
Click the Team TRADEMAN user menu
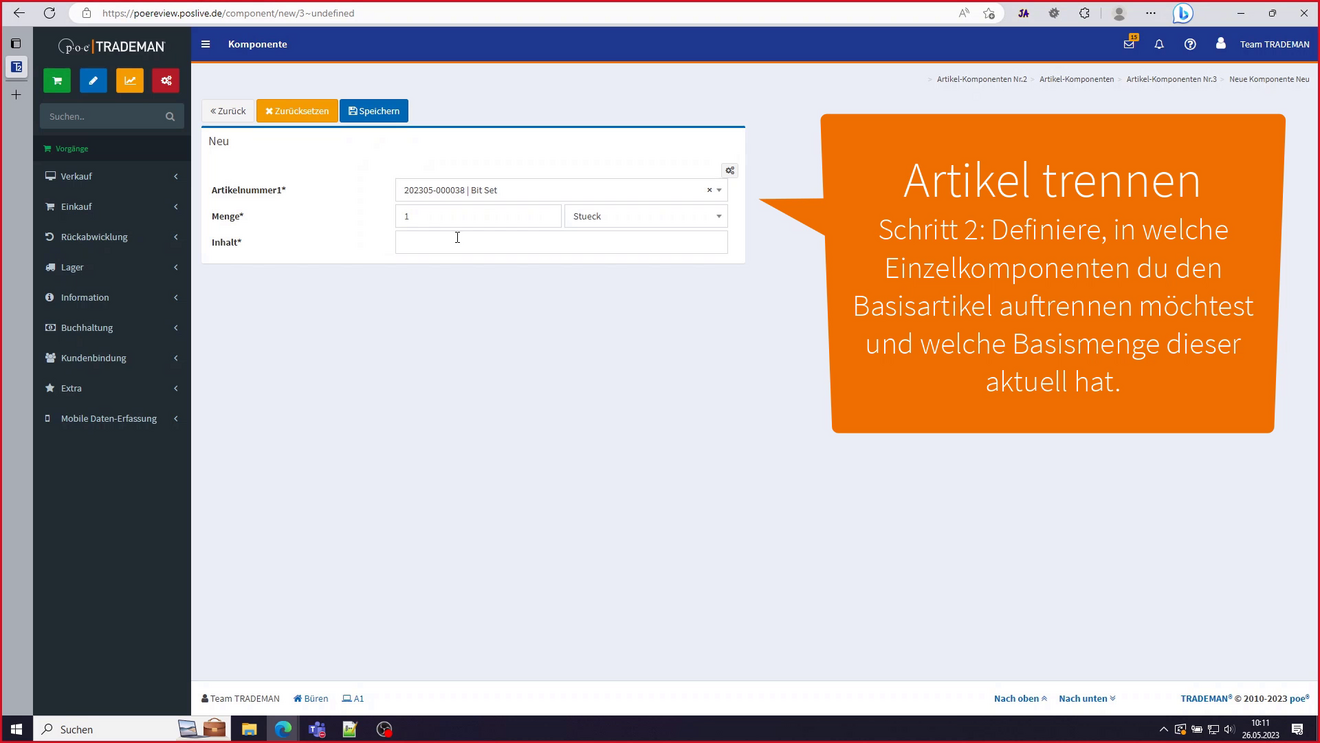coord(1262,44)
